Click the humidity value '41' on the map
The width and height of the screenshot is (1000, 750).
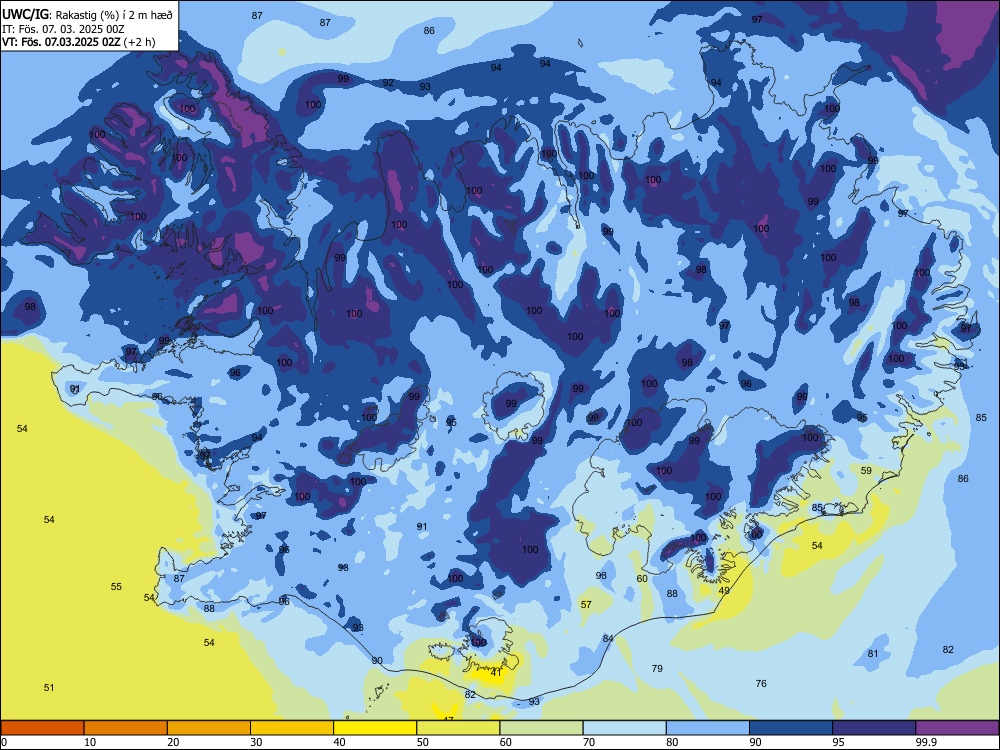496,672
